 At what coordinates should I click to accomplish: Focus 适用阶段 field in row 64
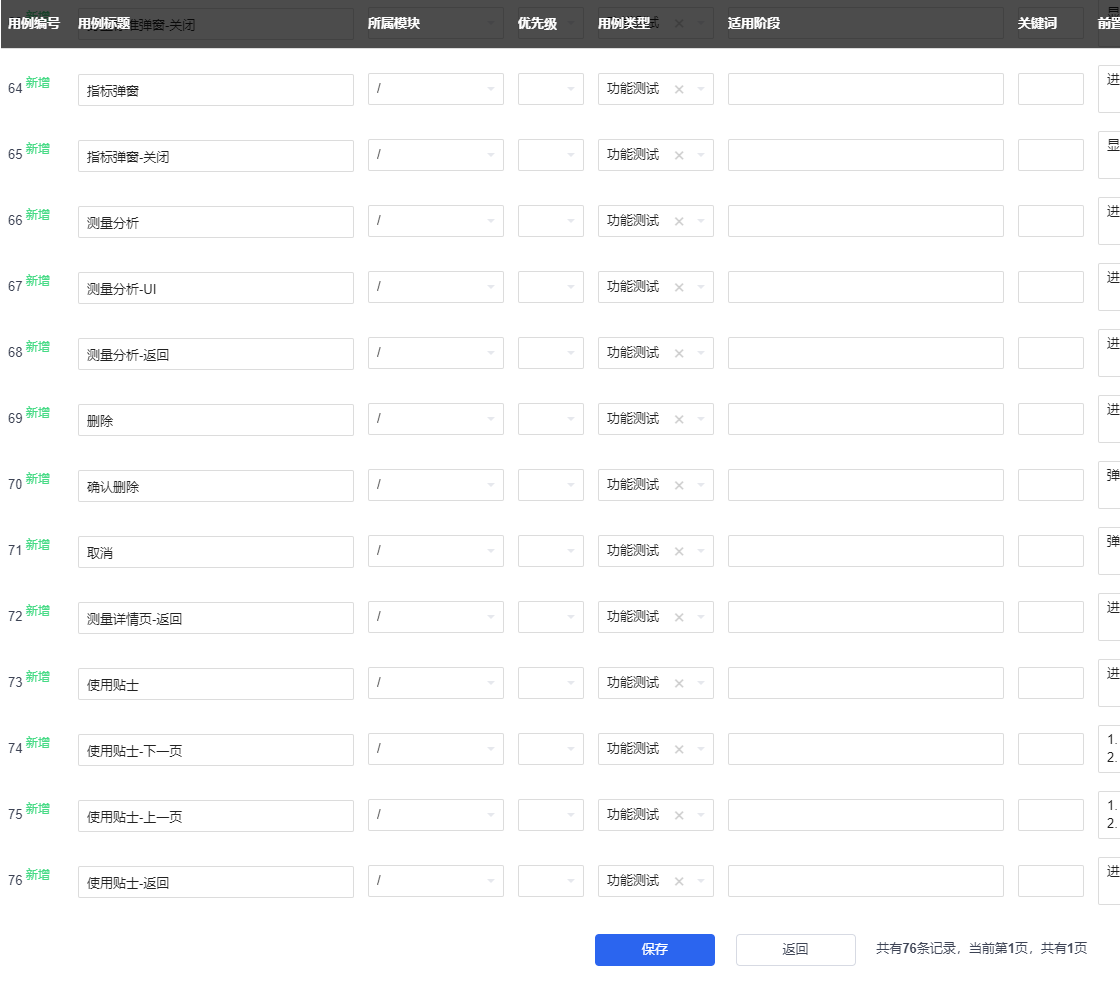coord(866,89)
